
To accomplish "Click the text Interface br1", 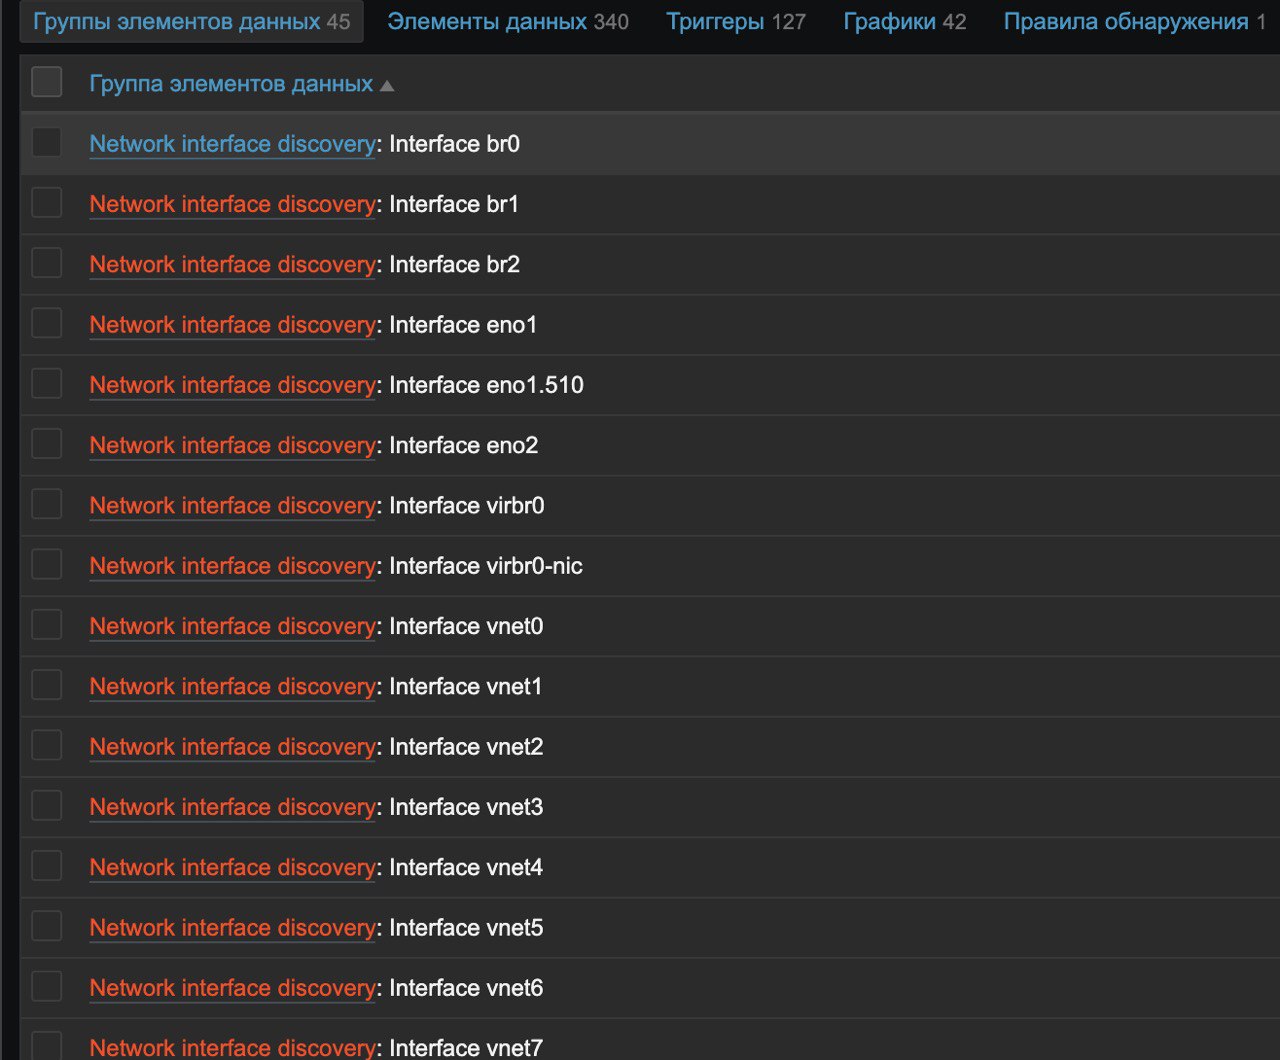I will click(454, 204).
